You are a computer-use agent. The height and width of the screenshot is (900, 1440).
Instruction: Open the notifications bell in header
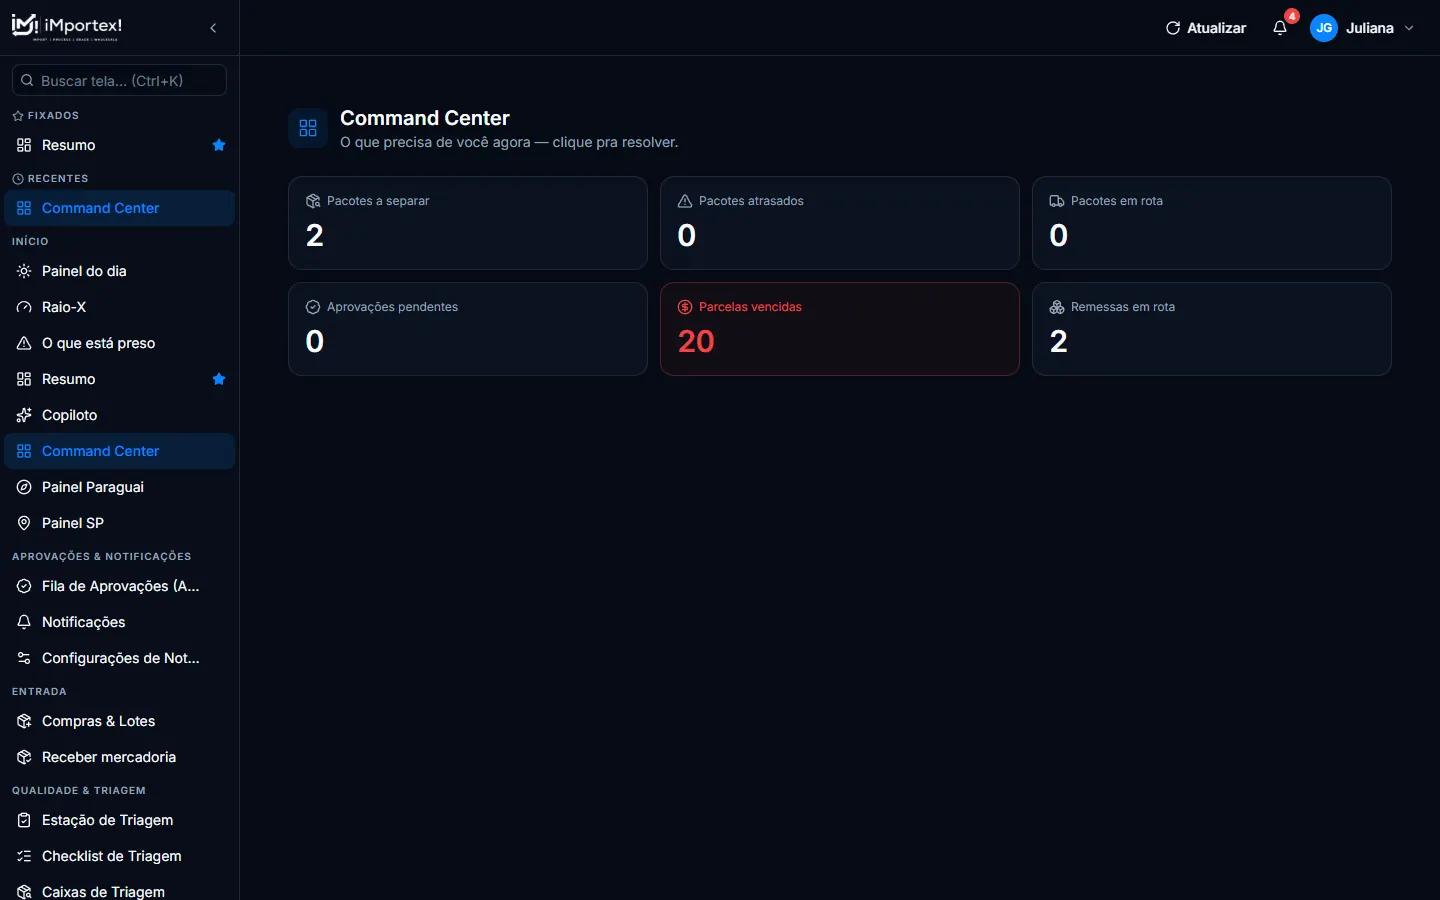[x=1280, y=28]
